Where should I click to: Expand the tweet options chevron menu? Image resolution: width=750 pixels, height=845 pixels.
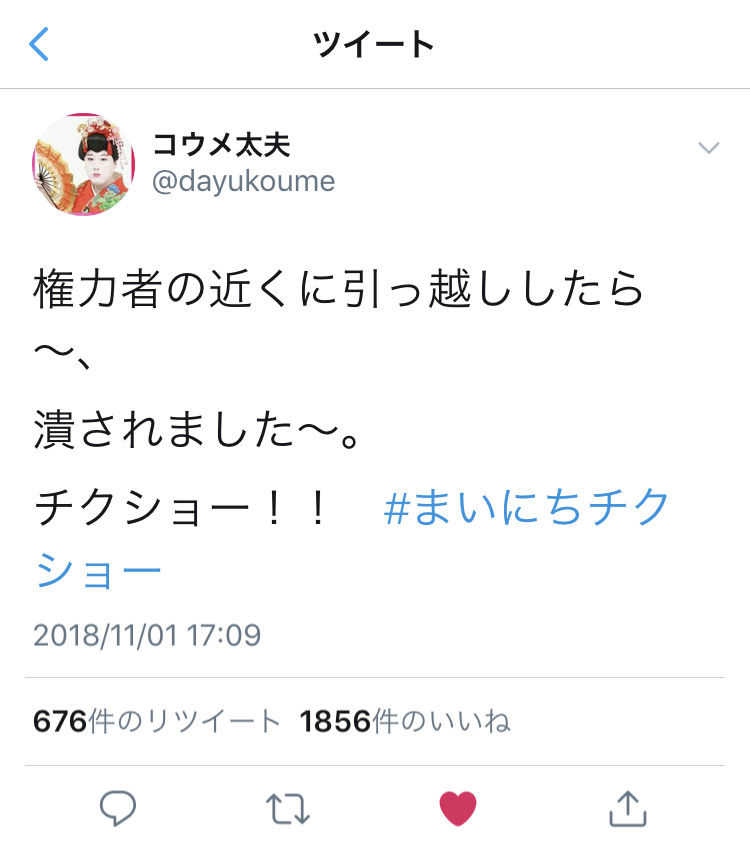(709, 148)
